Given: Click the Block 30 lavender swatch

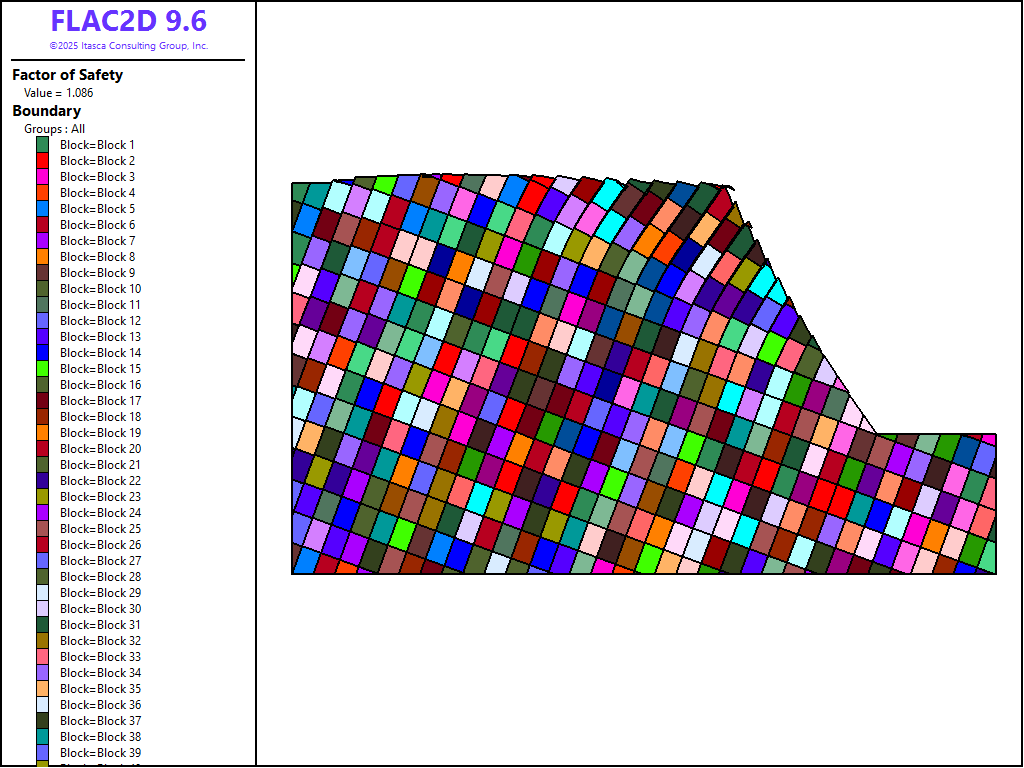Looking at the screenshot, I should coord(43,609).
